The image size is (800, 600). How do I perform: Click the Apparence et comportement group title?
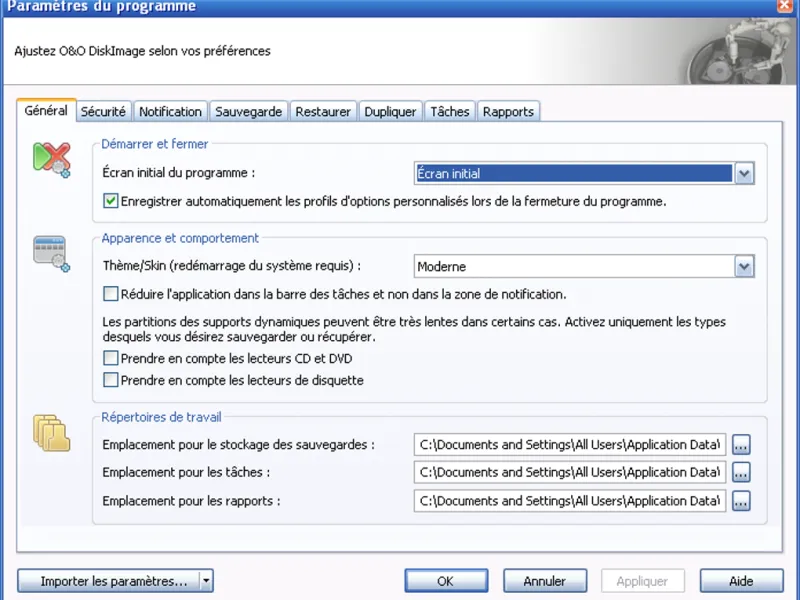tap(180, 238)
